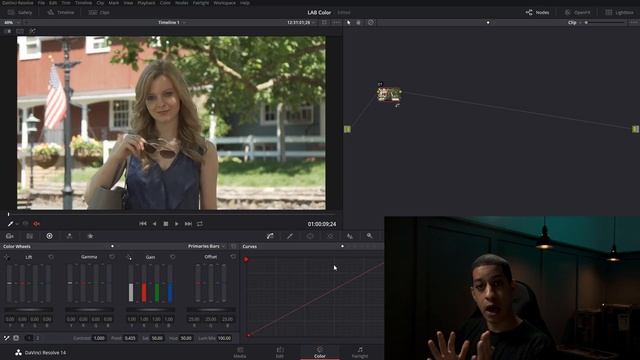Viewport: 640px width, 360px height.
Task: Select the Curves palette icon
Action: coord(270,236)
